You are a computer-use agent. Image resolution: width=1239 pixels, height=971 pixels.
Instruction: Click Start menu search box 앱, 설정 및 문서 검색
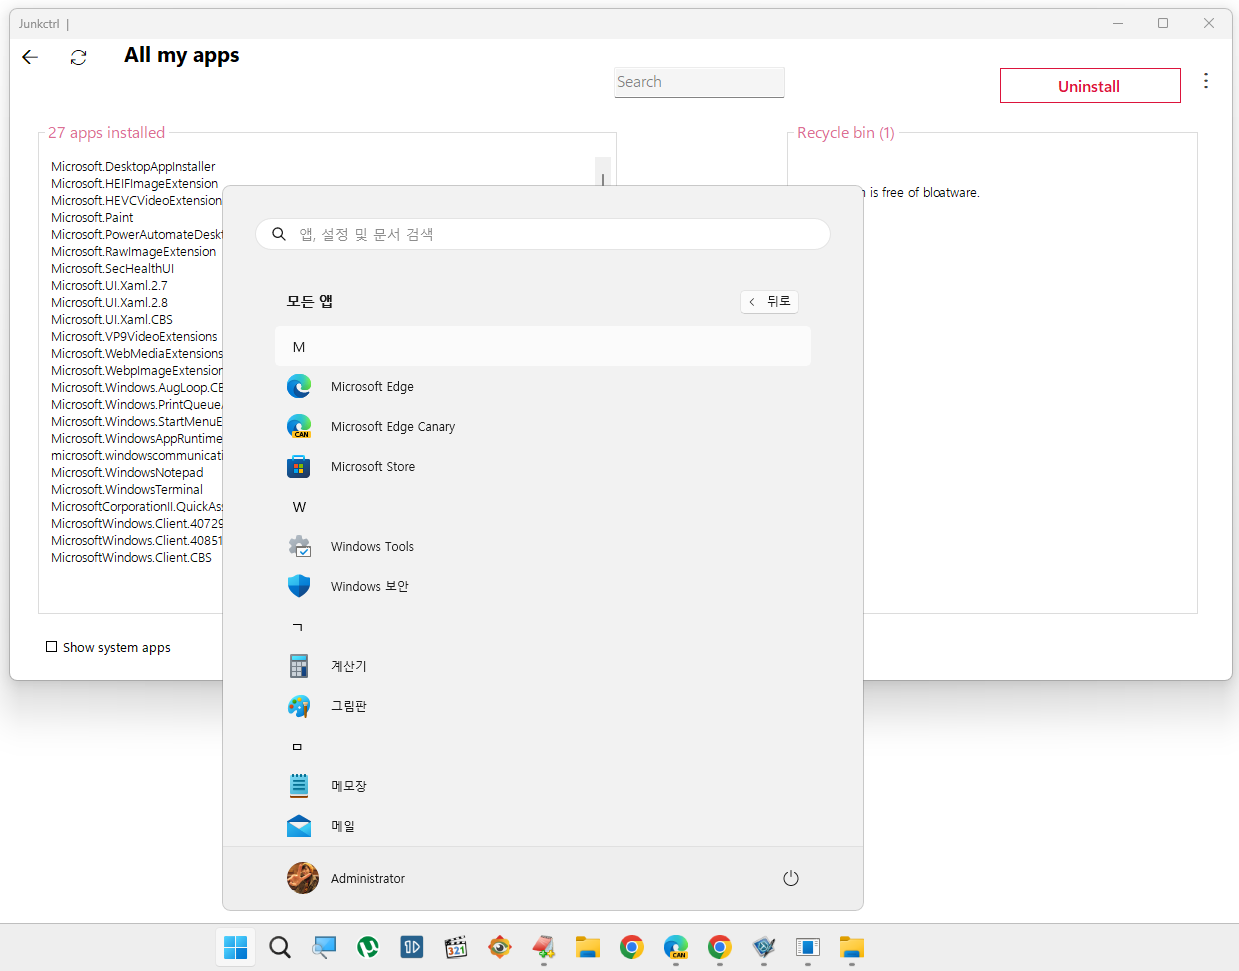click(x=543, y=234)
